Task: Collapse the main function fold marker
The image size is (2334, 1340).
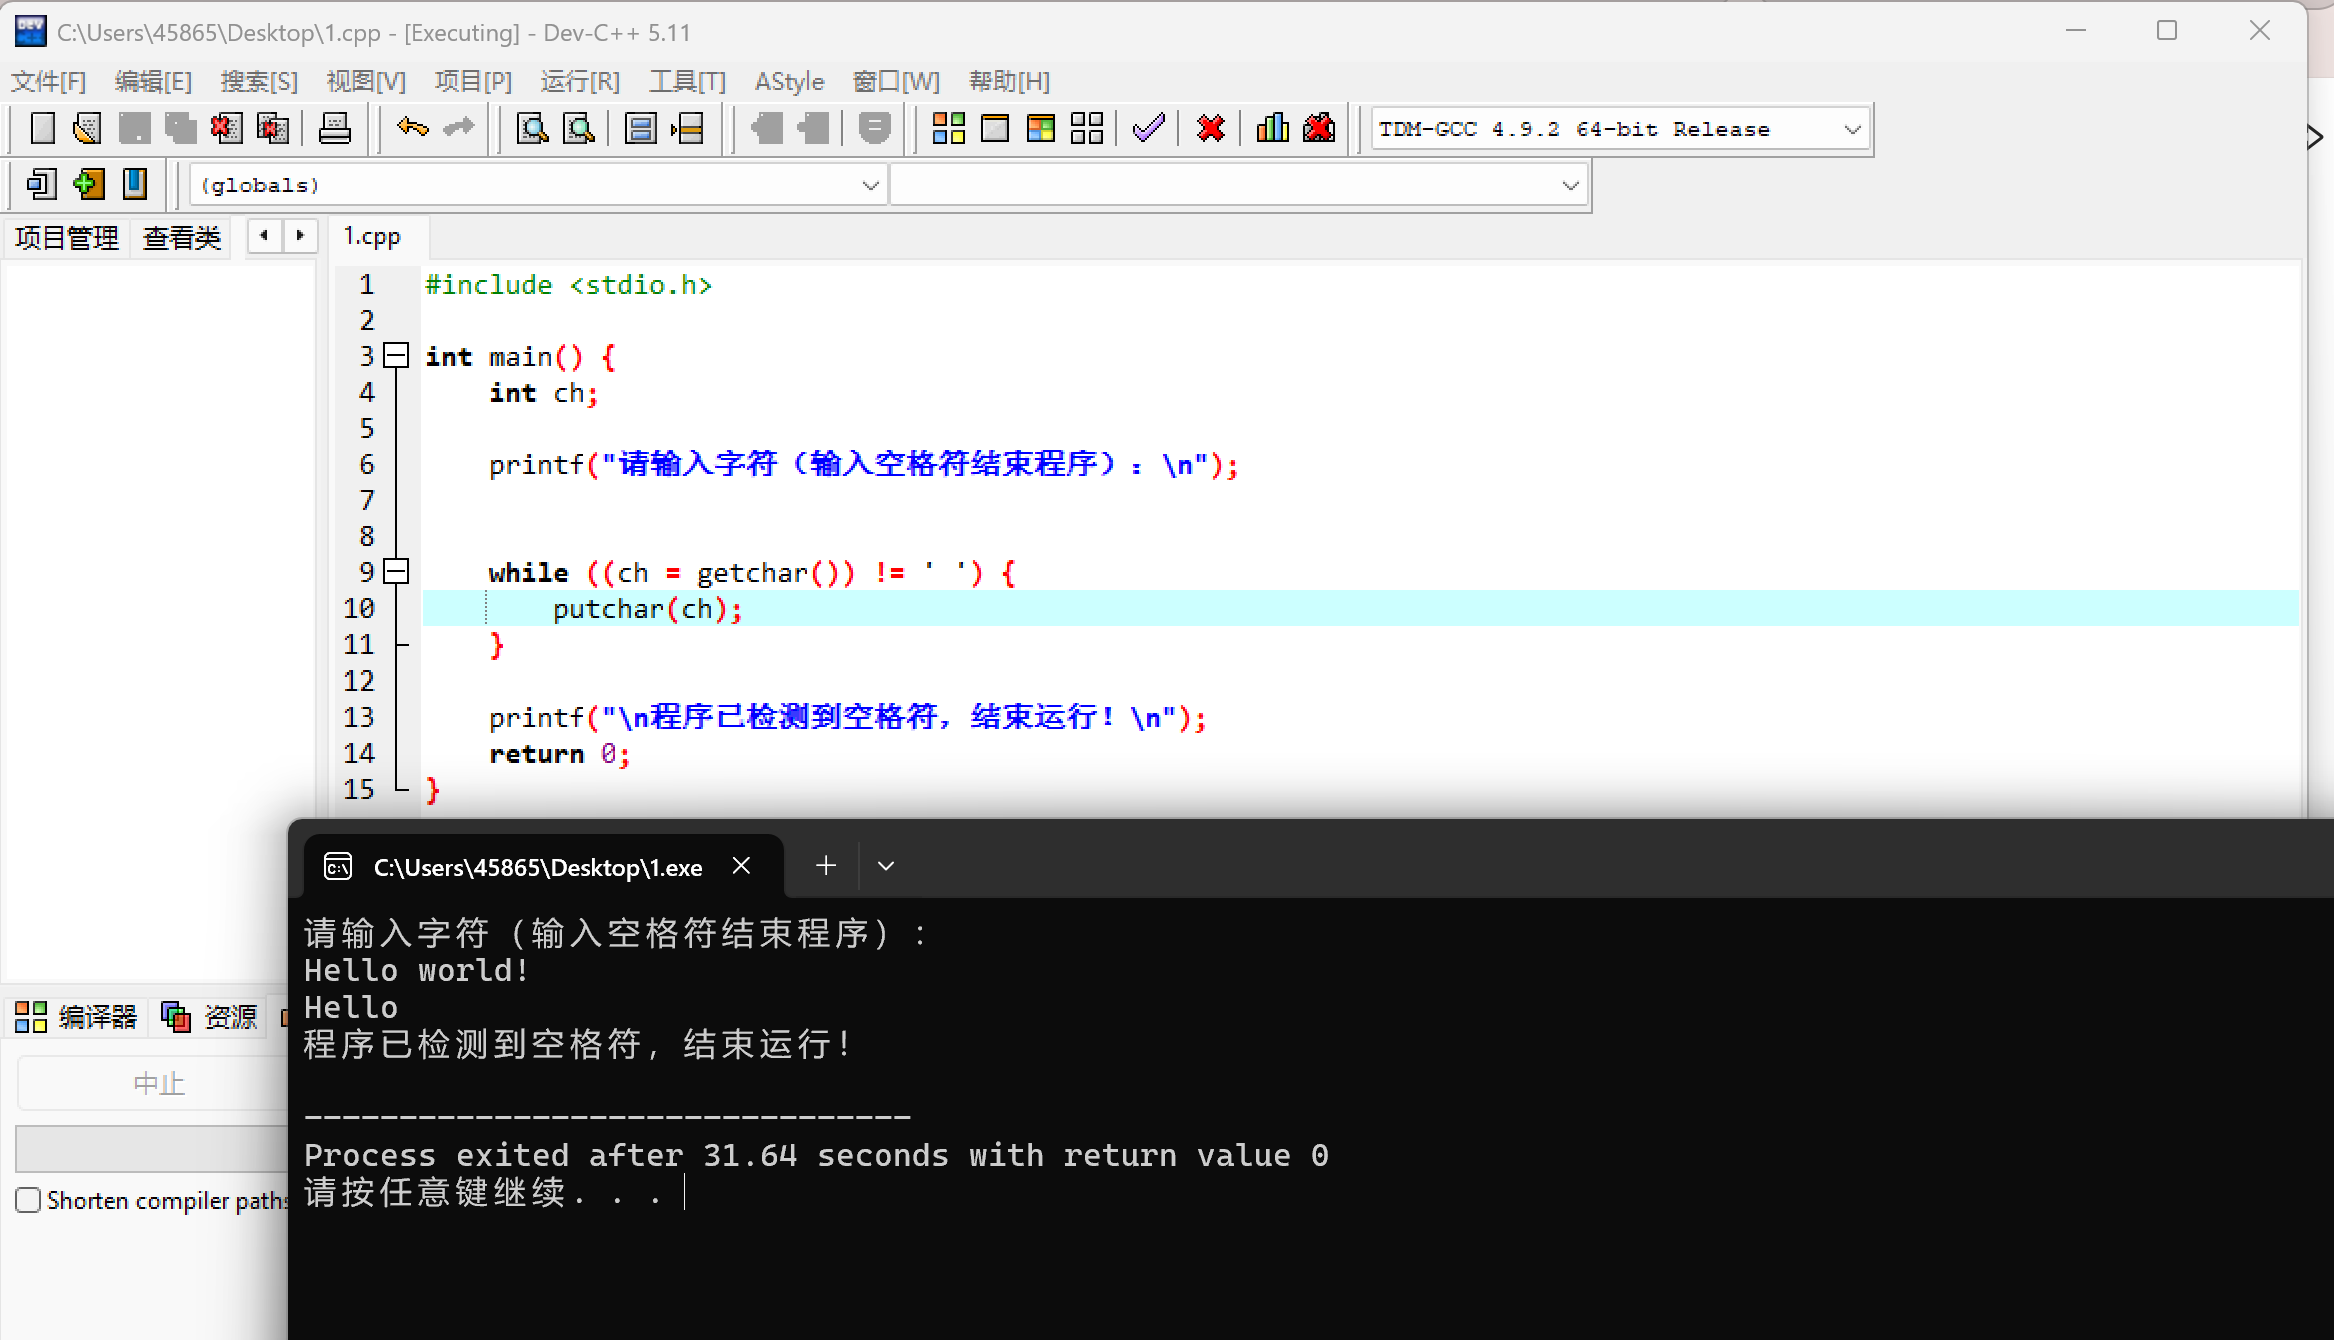Action: [397, 355]
